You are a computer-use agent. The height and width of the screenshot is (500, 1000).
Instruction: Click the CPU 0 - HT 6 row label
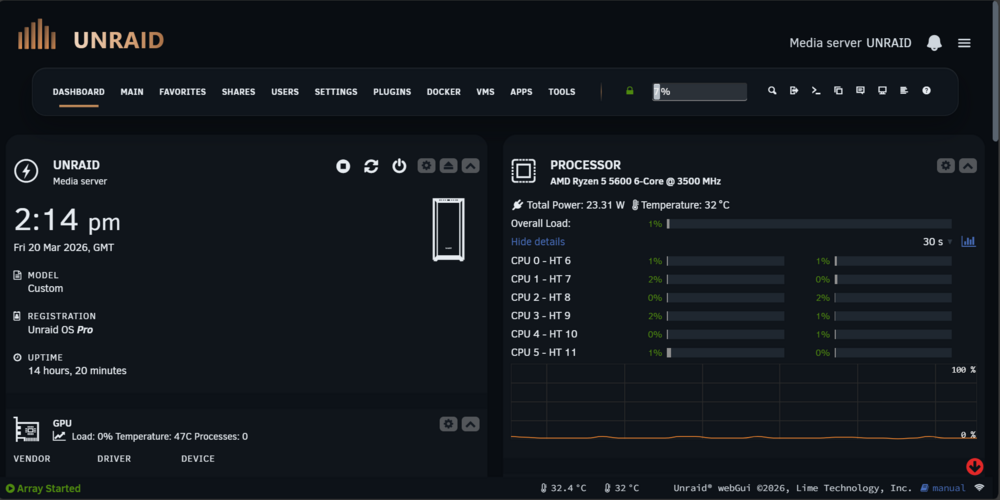point(541,261)
